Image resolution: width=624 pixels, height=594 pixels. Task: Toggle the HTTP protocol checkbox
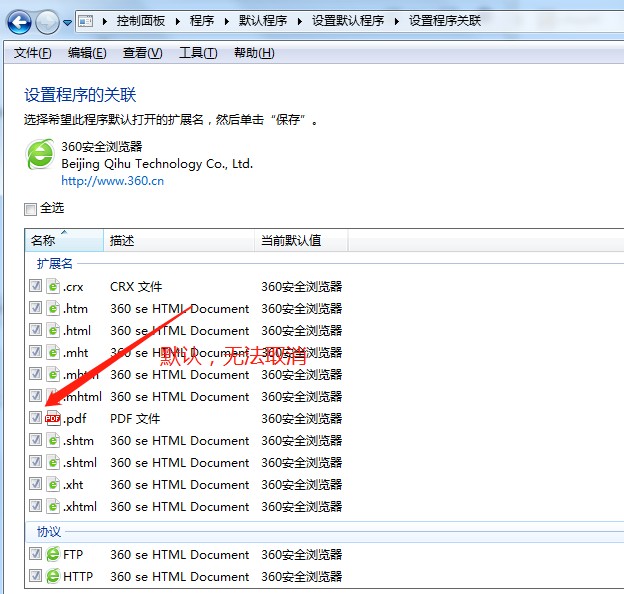coord(35,575)
